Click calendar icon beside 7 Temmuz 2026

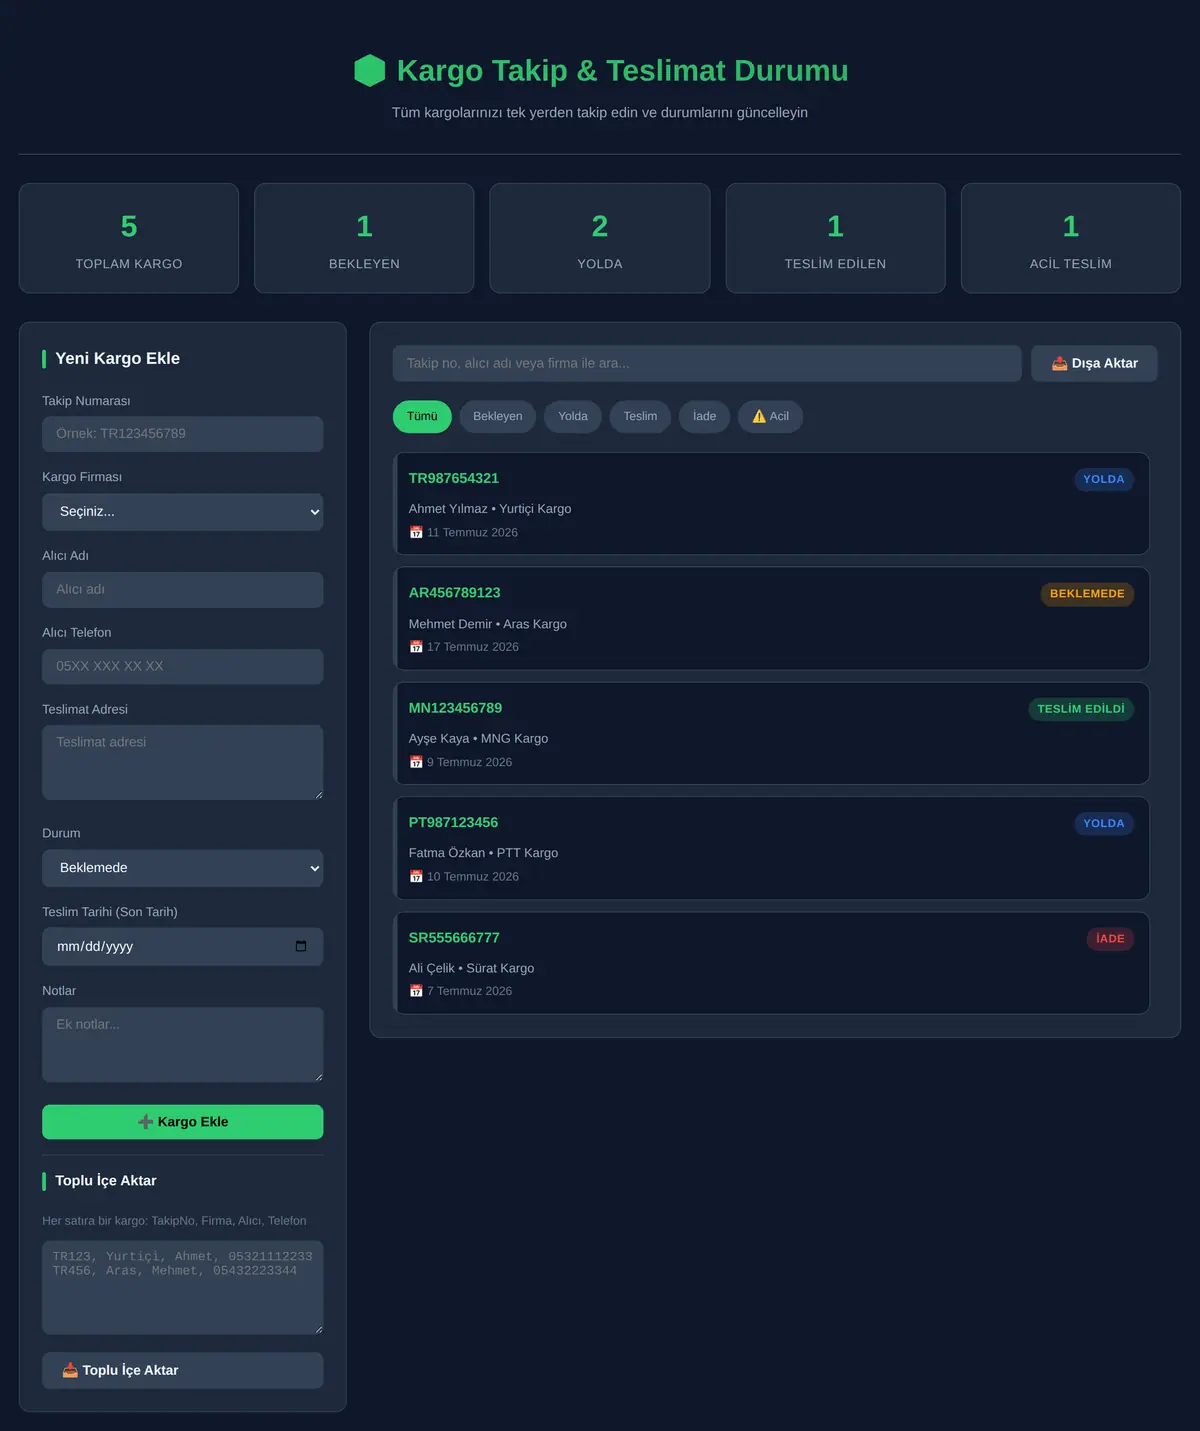click(416, 991)
